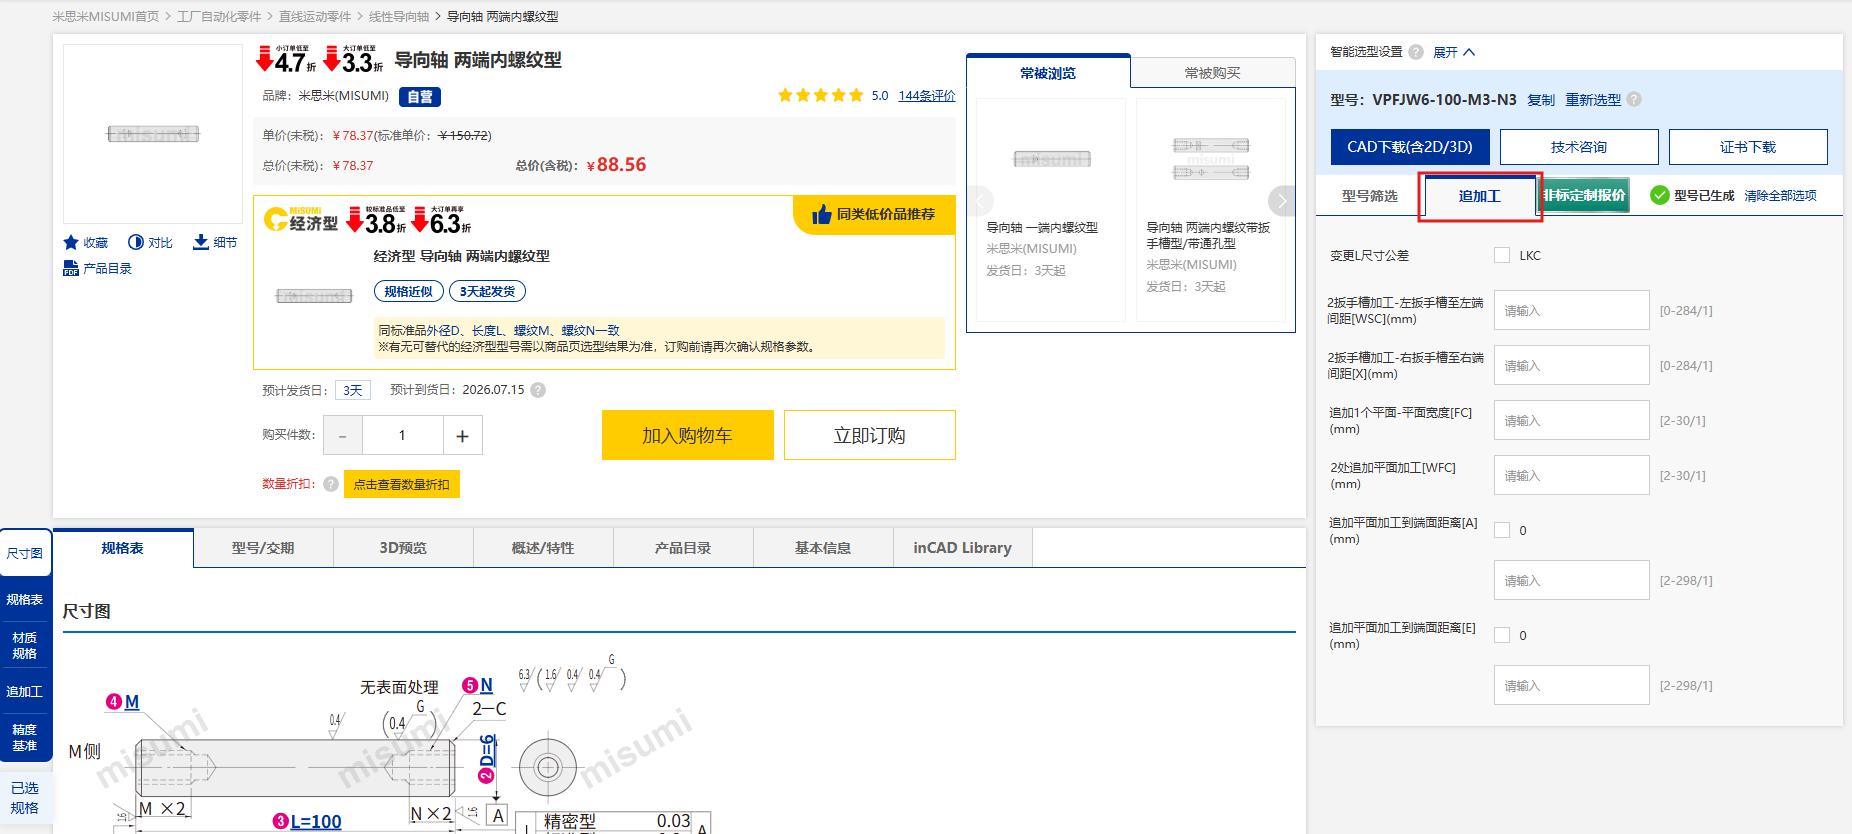Click the 加入购物车 button
The height and width of the screenshot is (834, 1852).
click(688, 435)
